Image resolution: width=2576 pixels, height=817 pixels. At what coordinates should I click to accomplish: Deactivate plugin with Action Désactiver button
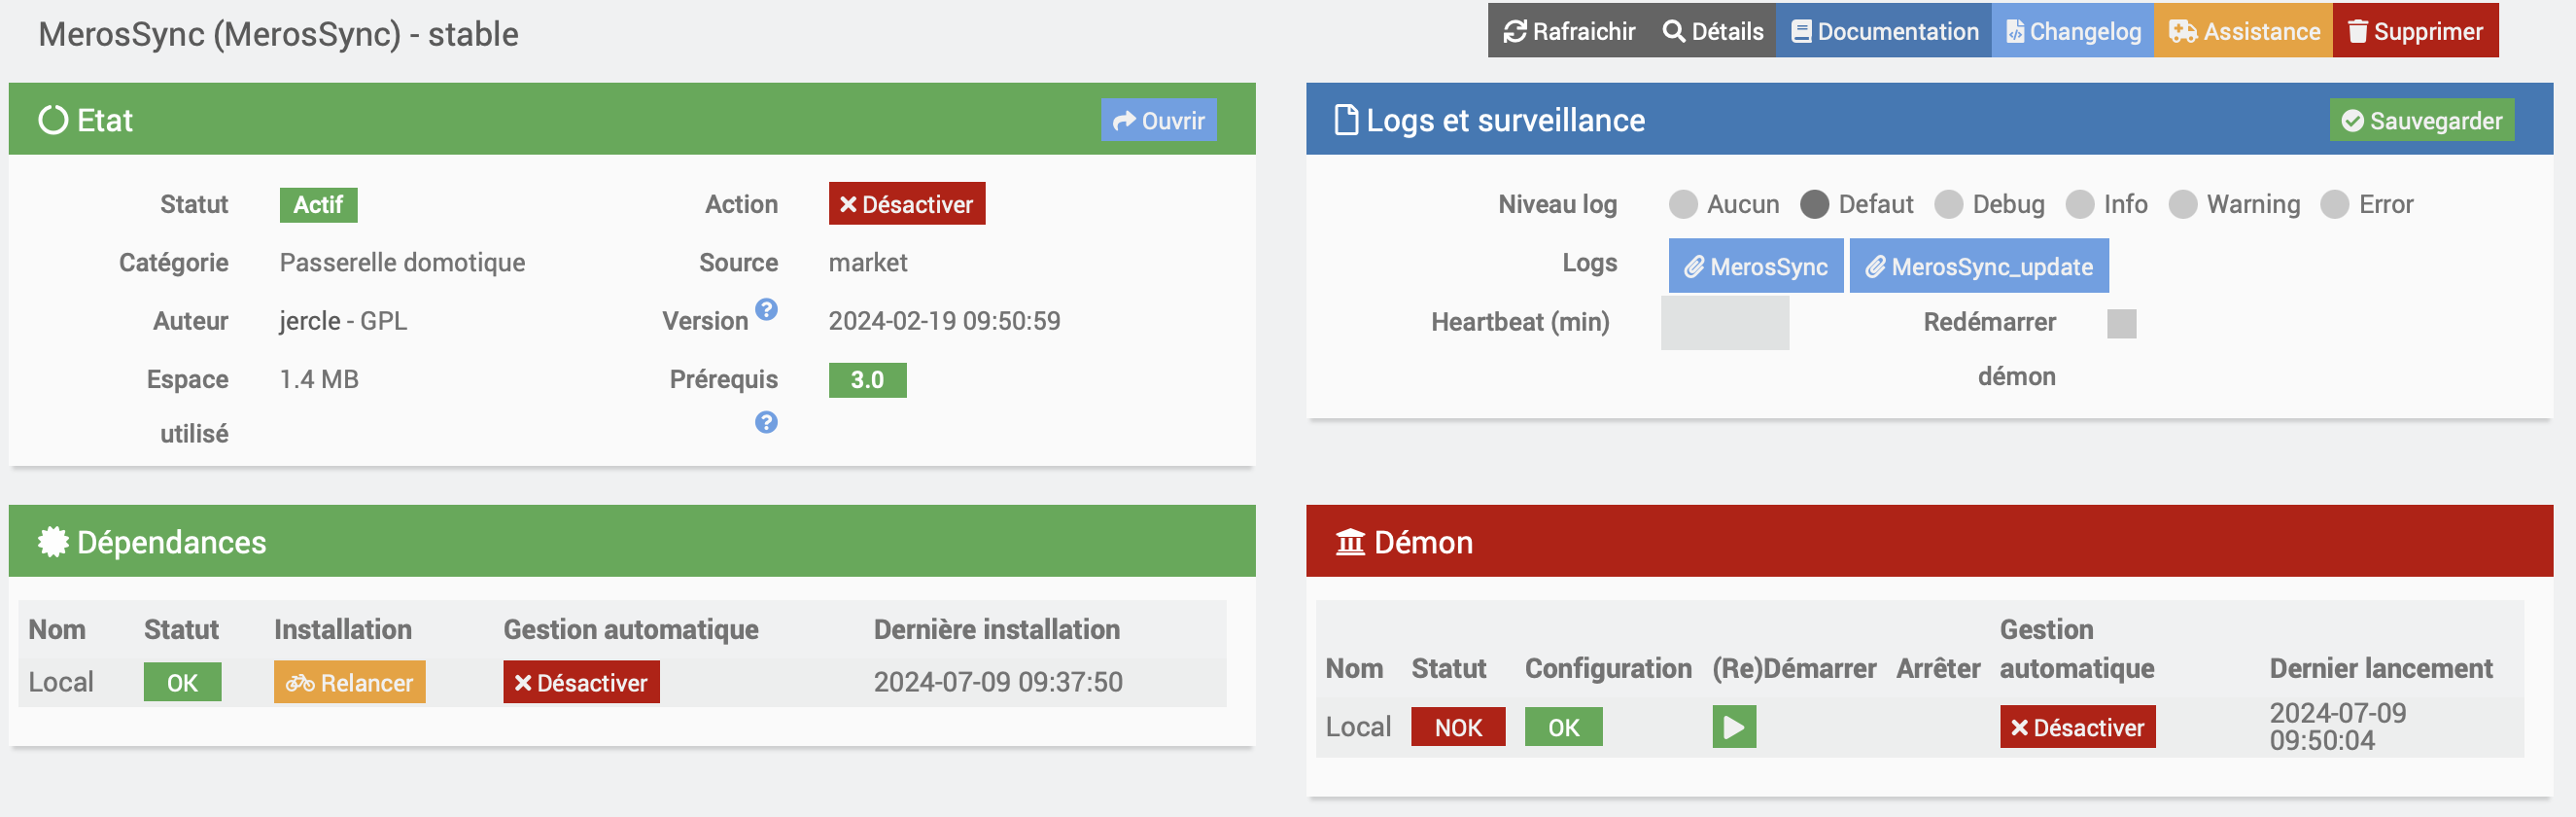pyautogui.click(x=907, y=204)
